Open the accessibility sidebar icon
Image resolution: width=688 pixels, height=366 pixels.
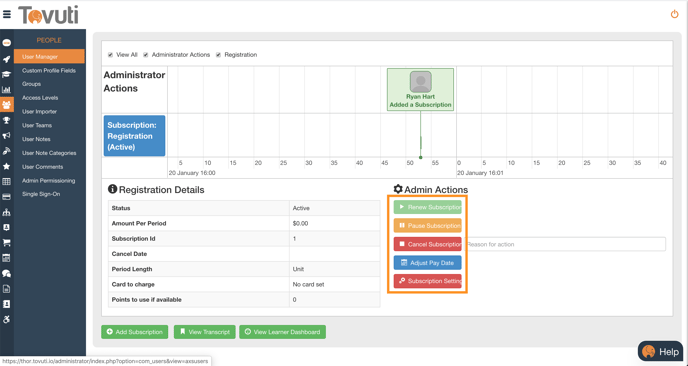pos(7,319)
